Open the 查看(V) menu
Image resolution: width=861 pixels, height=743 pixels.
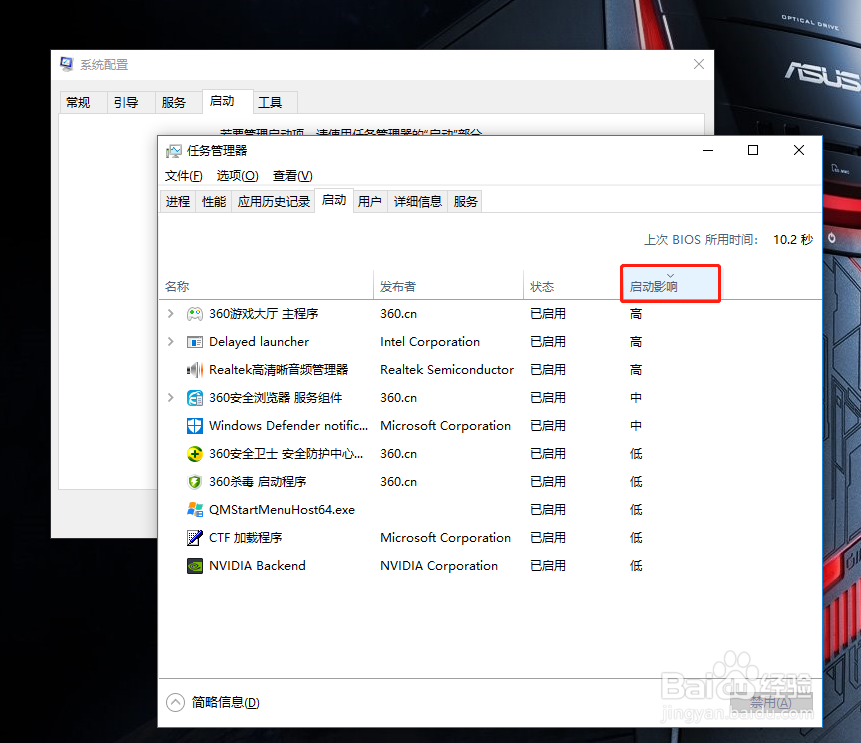coord(293,176)
